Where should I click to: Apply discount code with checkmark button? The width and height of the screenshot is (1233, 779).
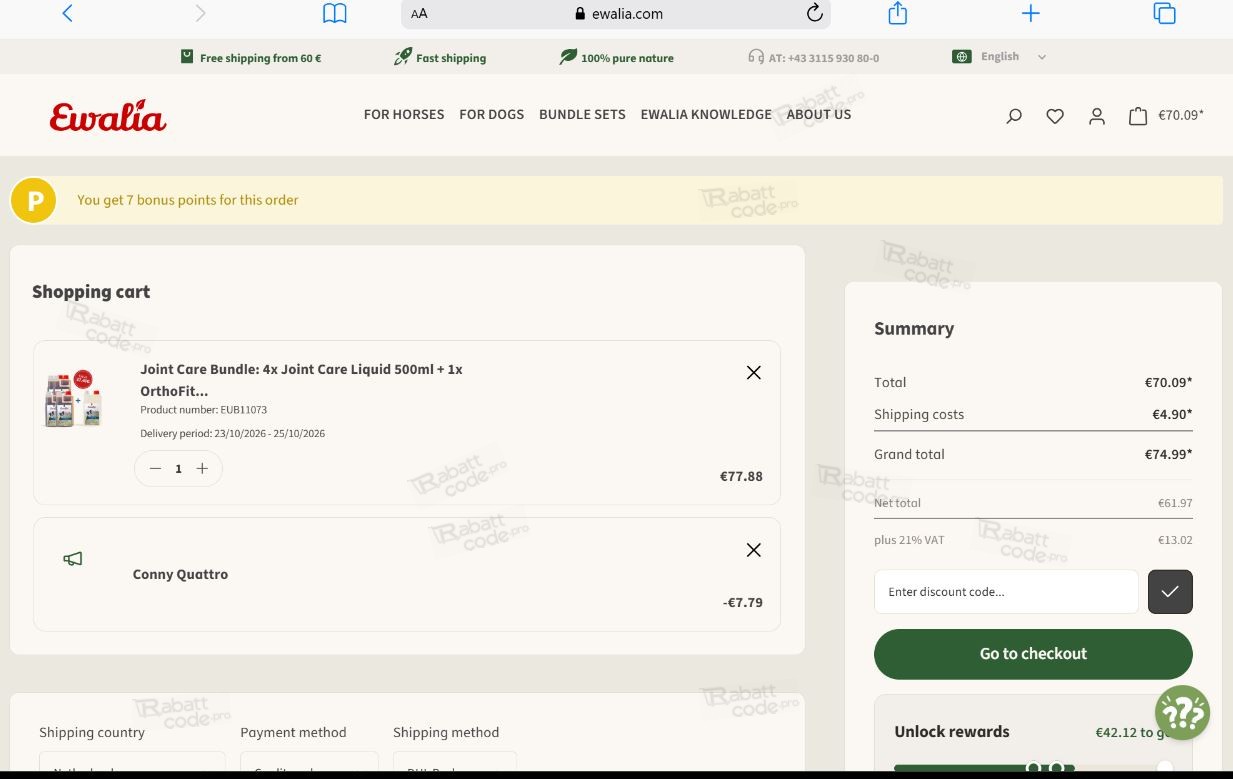click(x=1170, y=591)
